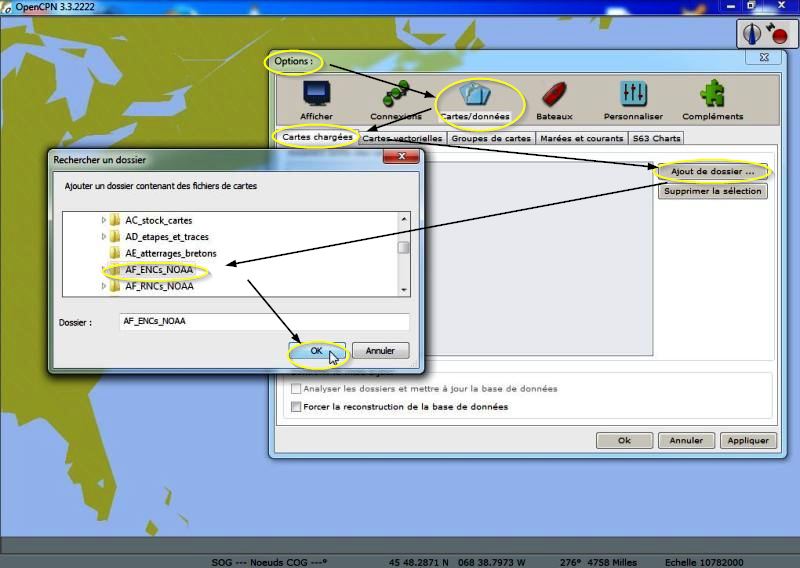This screenshot has width=800, height=568.
Task: Select the AE_atterrages_bretons folder name
Action: click(x=171, y=254)
